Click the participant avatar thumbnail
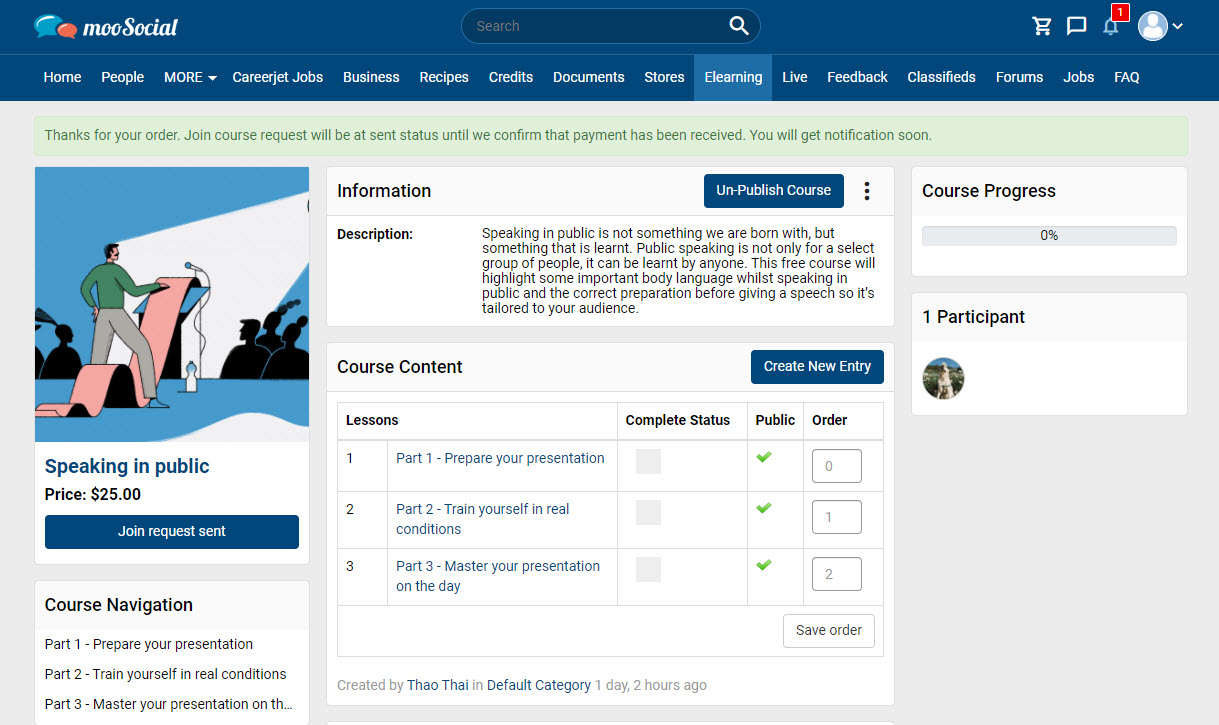Image resolution: width=1219 pixels, height=725 pixels. coord(943,378)
